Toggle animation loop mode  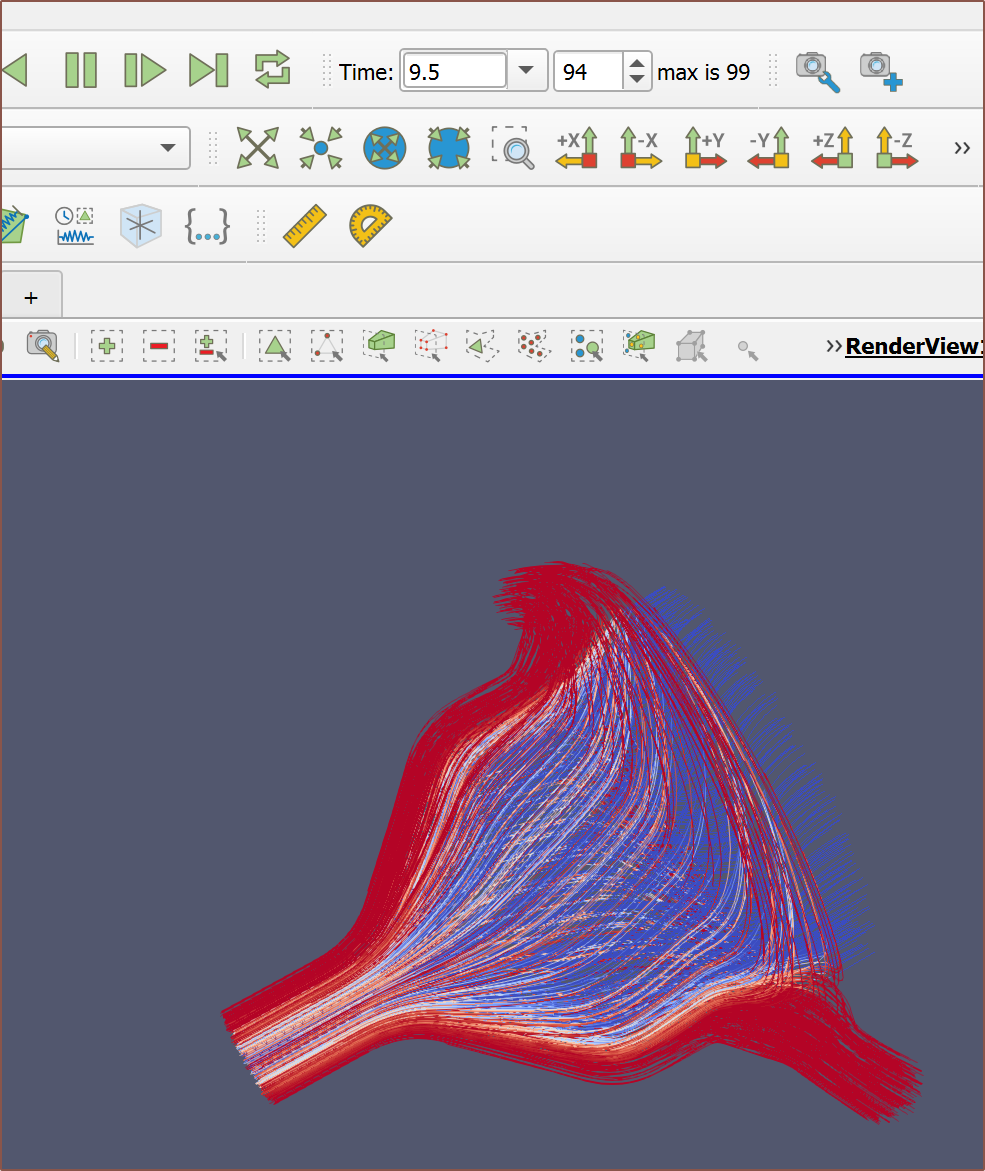pyautogui.click(x=272, y=70)
